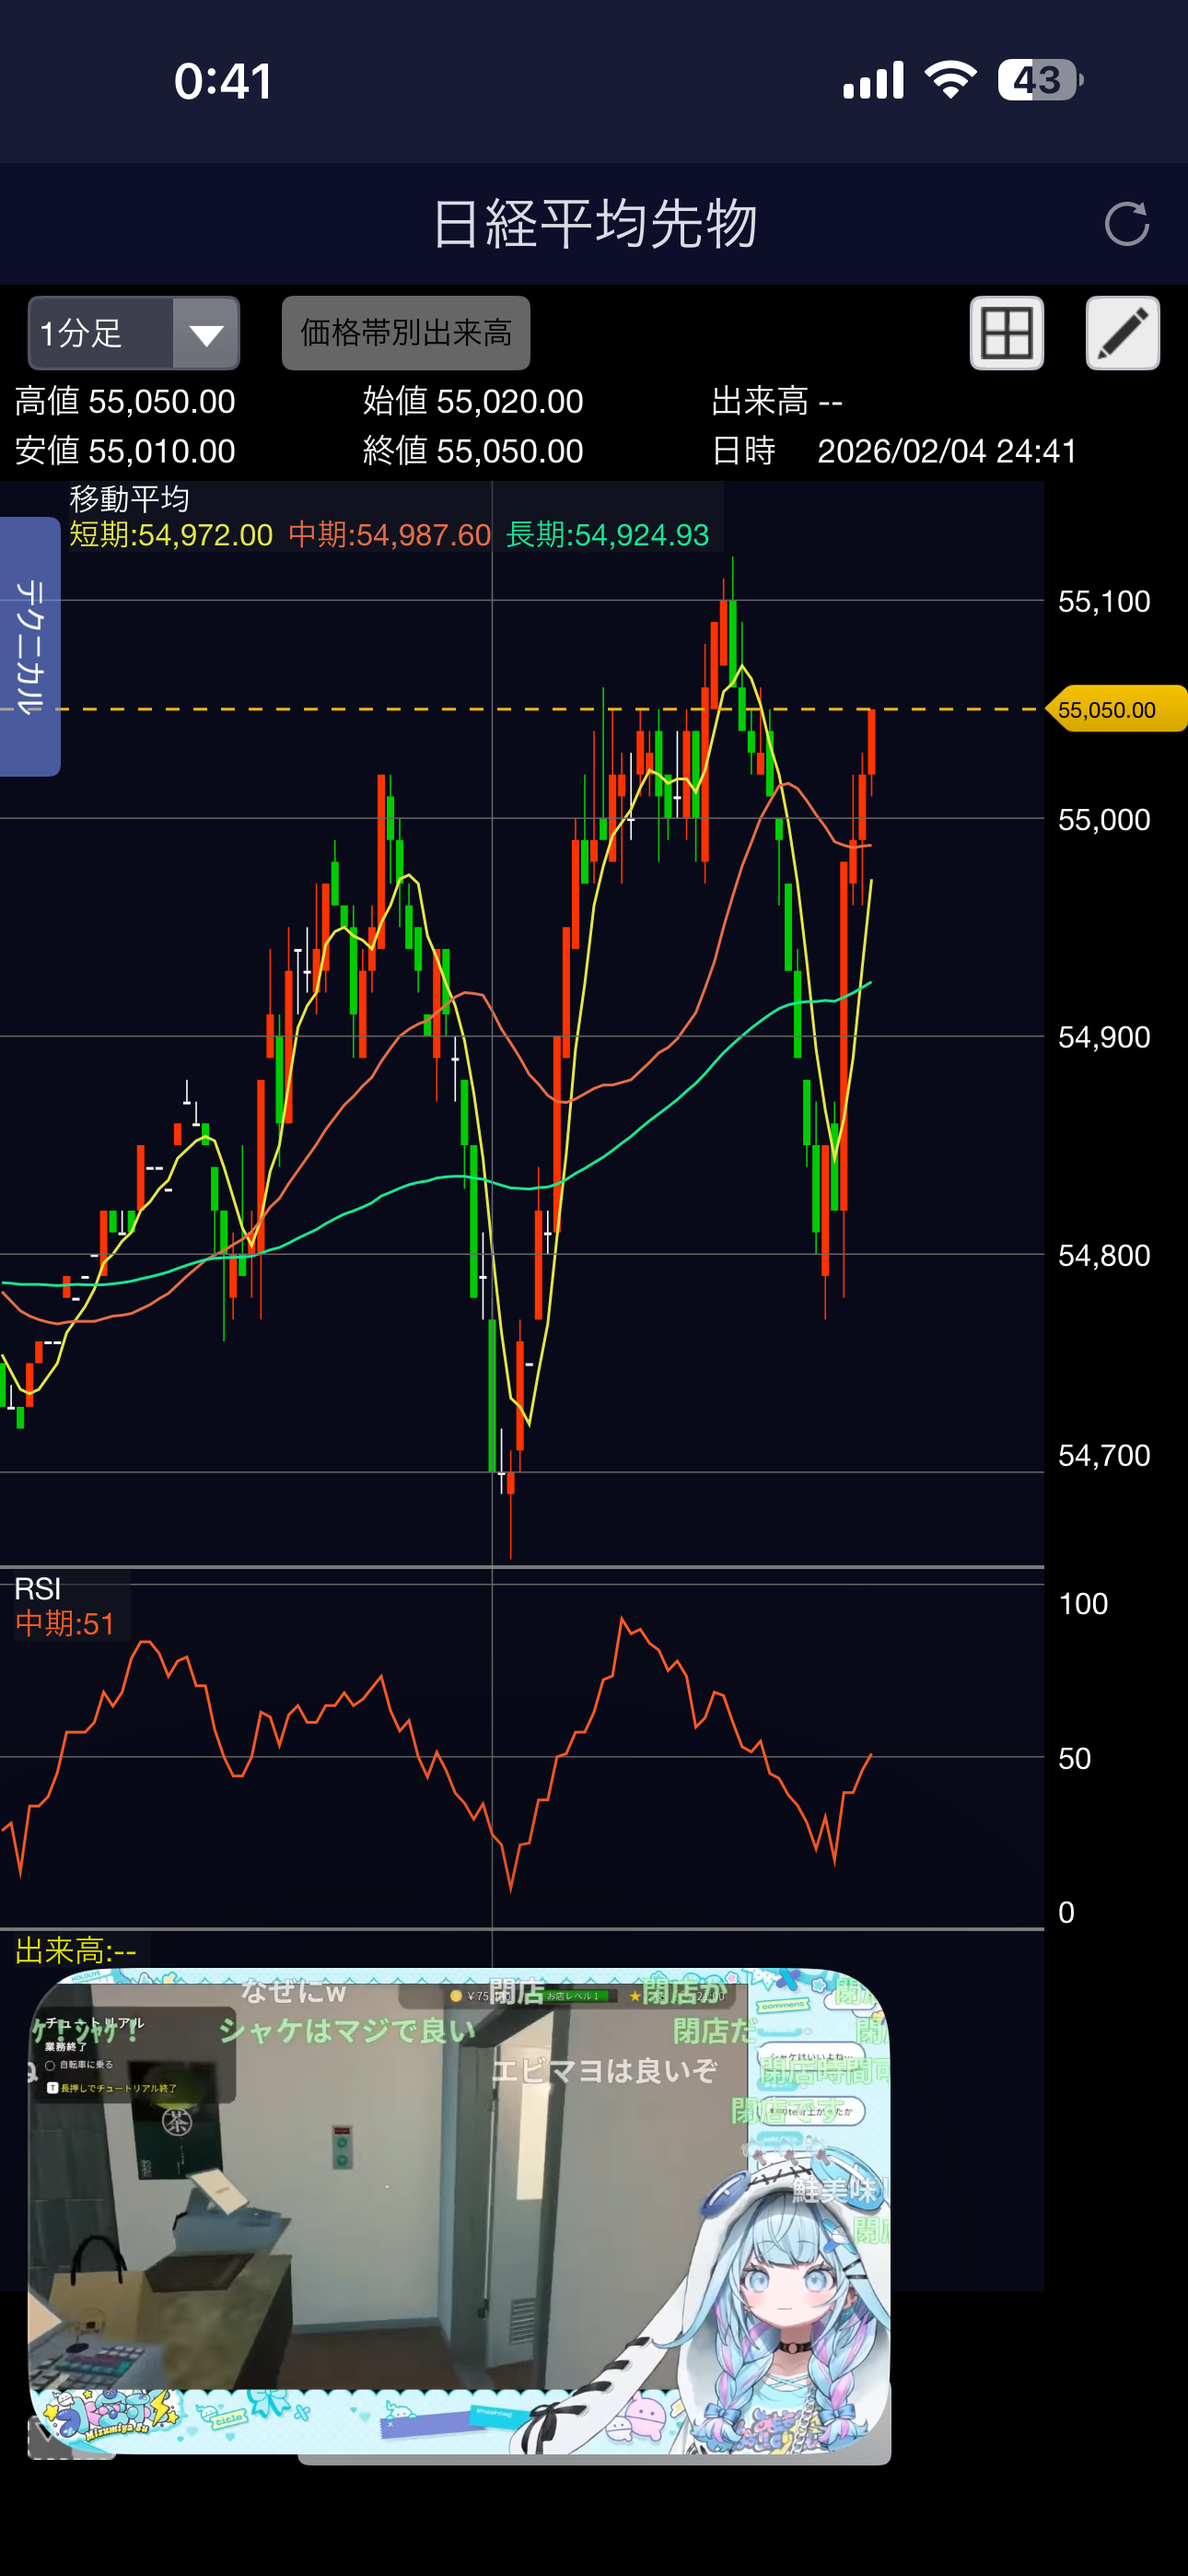Tap the green 長期:54,924.93 average value

[607, 535]
